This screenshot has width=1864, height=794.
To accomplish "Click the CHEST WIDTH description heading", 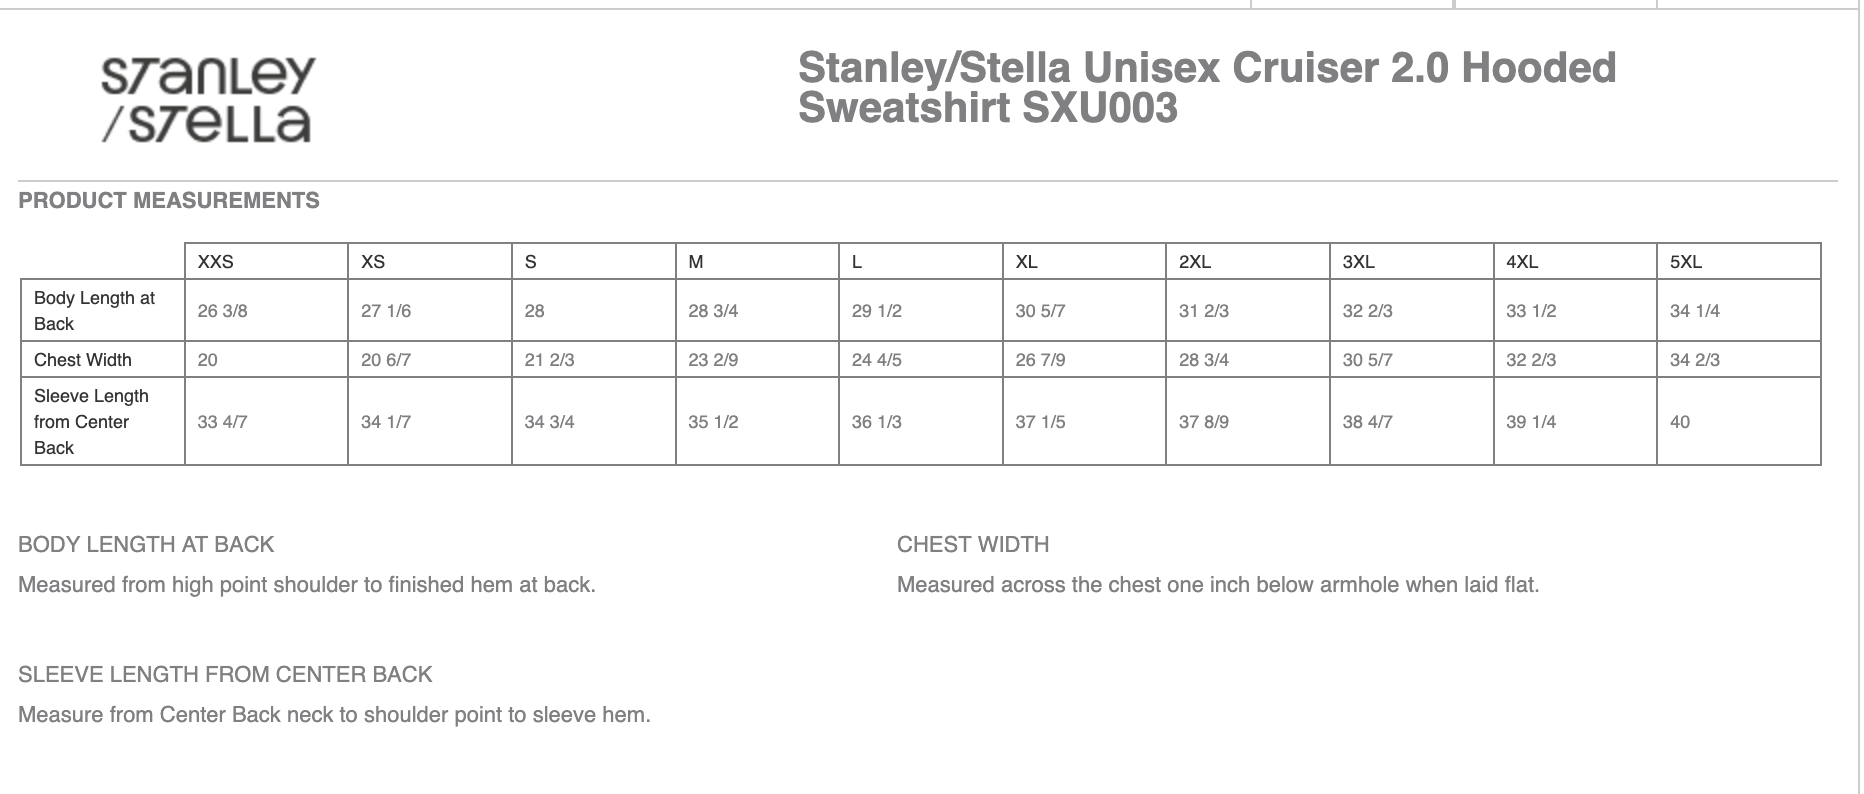I will point(973,544).
